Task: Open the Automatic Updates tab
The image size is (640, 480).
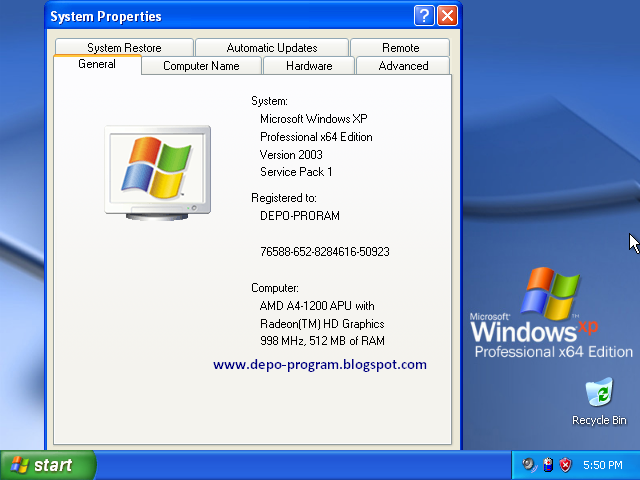Action: coord(272,47)
